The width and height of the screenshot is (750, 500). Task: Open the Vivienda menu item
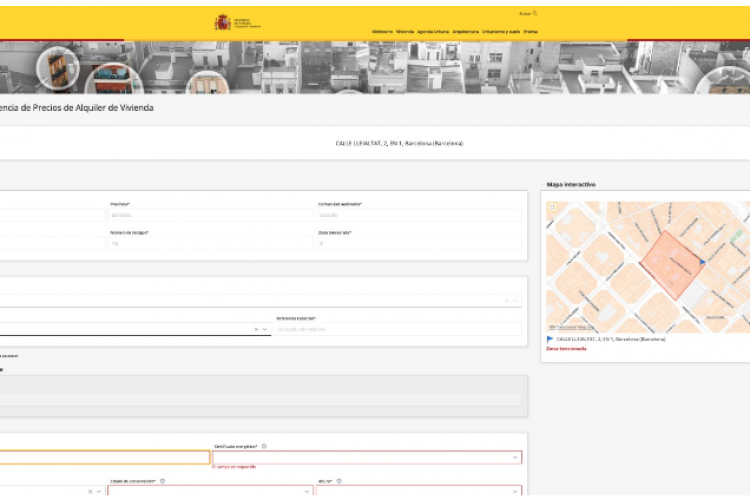tap(405, 31)
